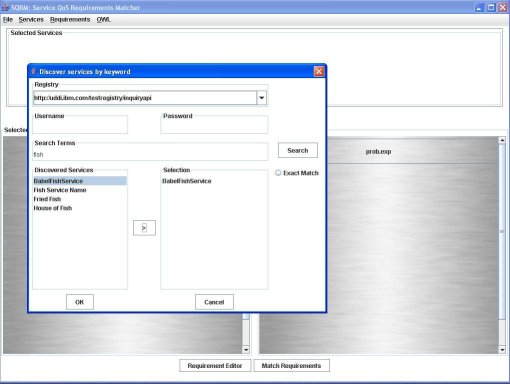Click Cancel in the discover dialog
The width and height of the screenshot is (510, 384).
(214, 302)
